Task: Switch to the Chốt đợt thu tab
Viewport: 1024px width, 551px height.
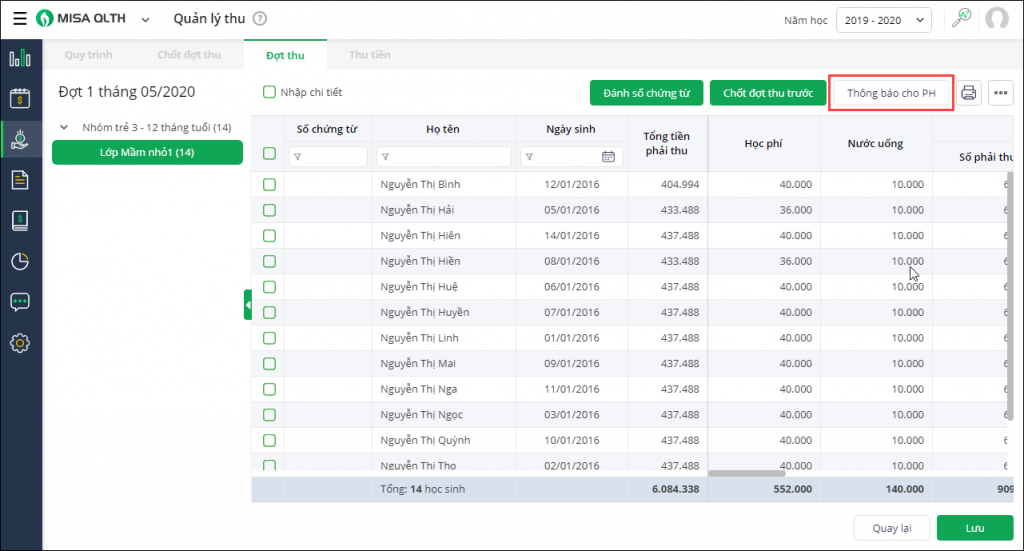Action: coord(189,55)
